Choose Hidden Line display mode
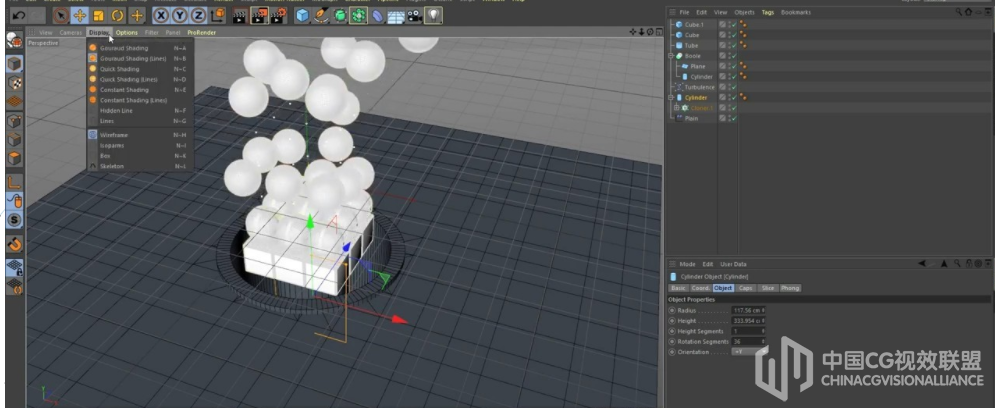The image size is (995, 408). [140, 110]
